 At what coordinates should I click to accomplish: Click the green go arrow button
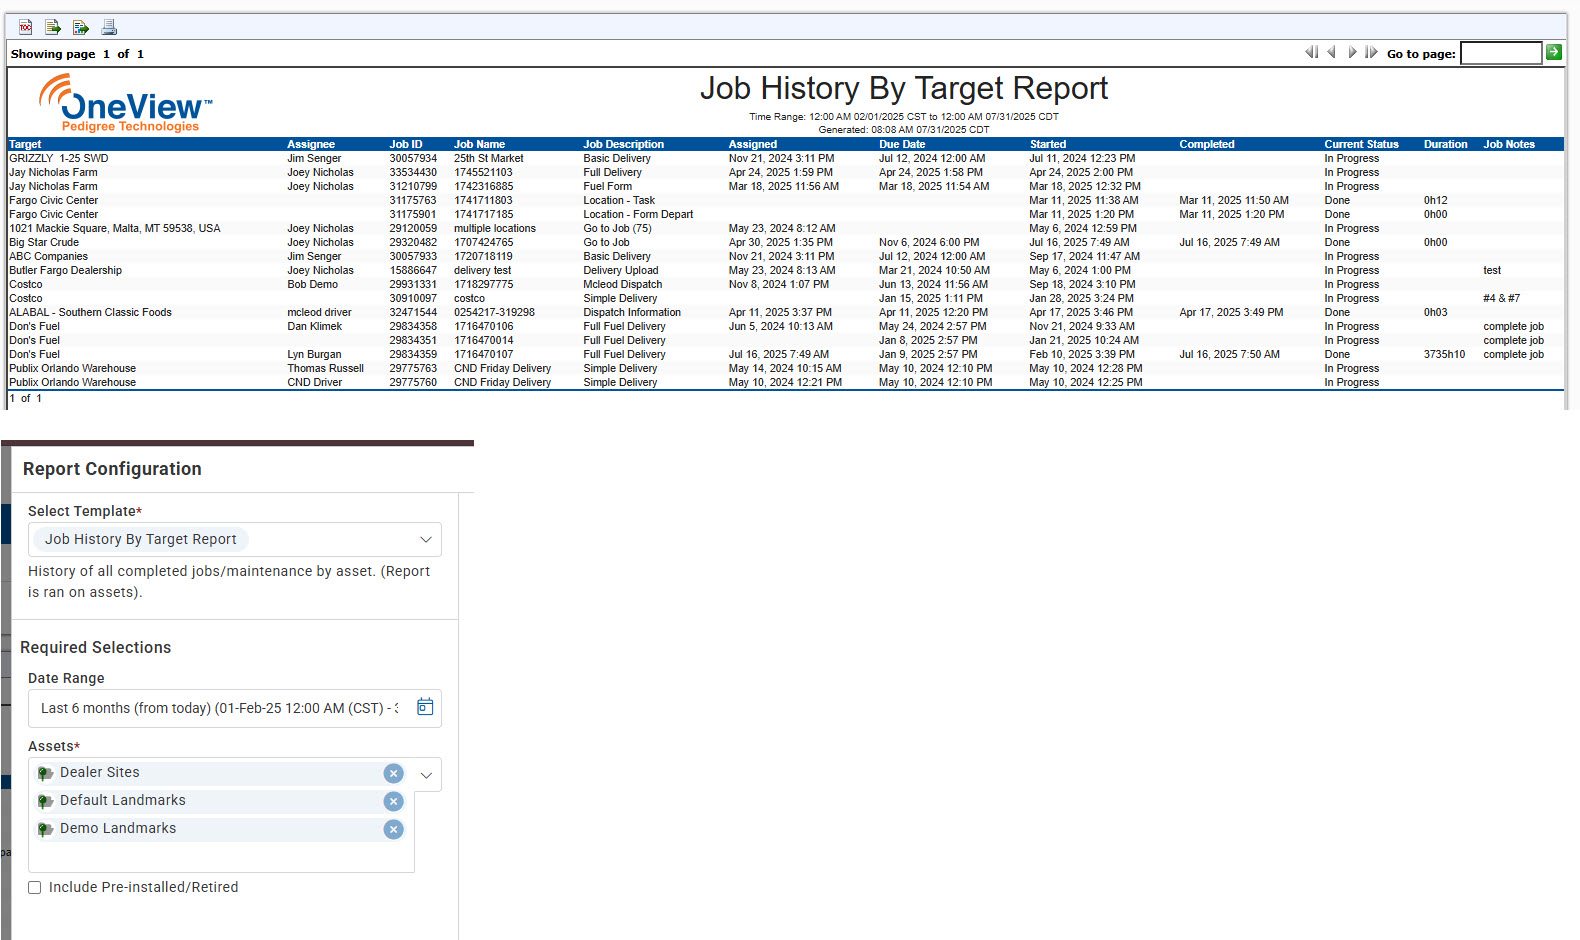pyautogui.click(x=1554, y=52)
